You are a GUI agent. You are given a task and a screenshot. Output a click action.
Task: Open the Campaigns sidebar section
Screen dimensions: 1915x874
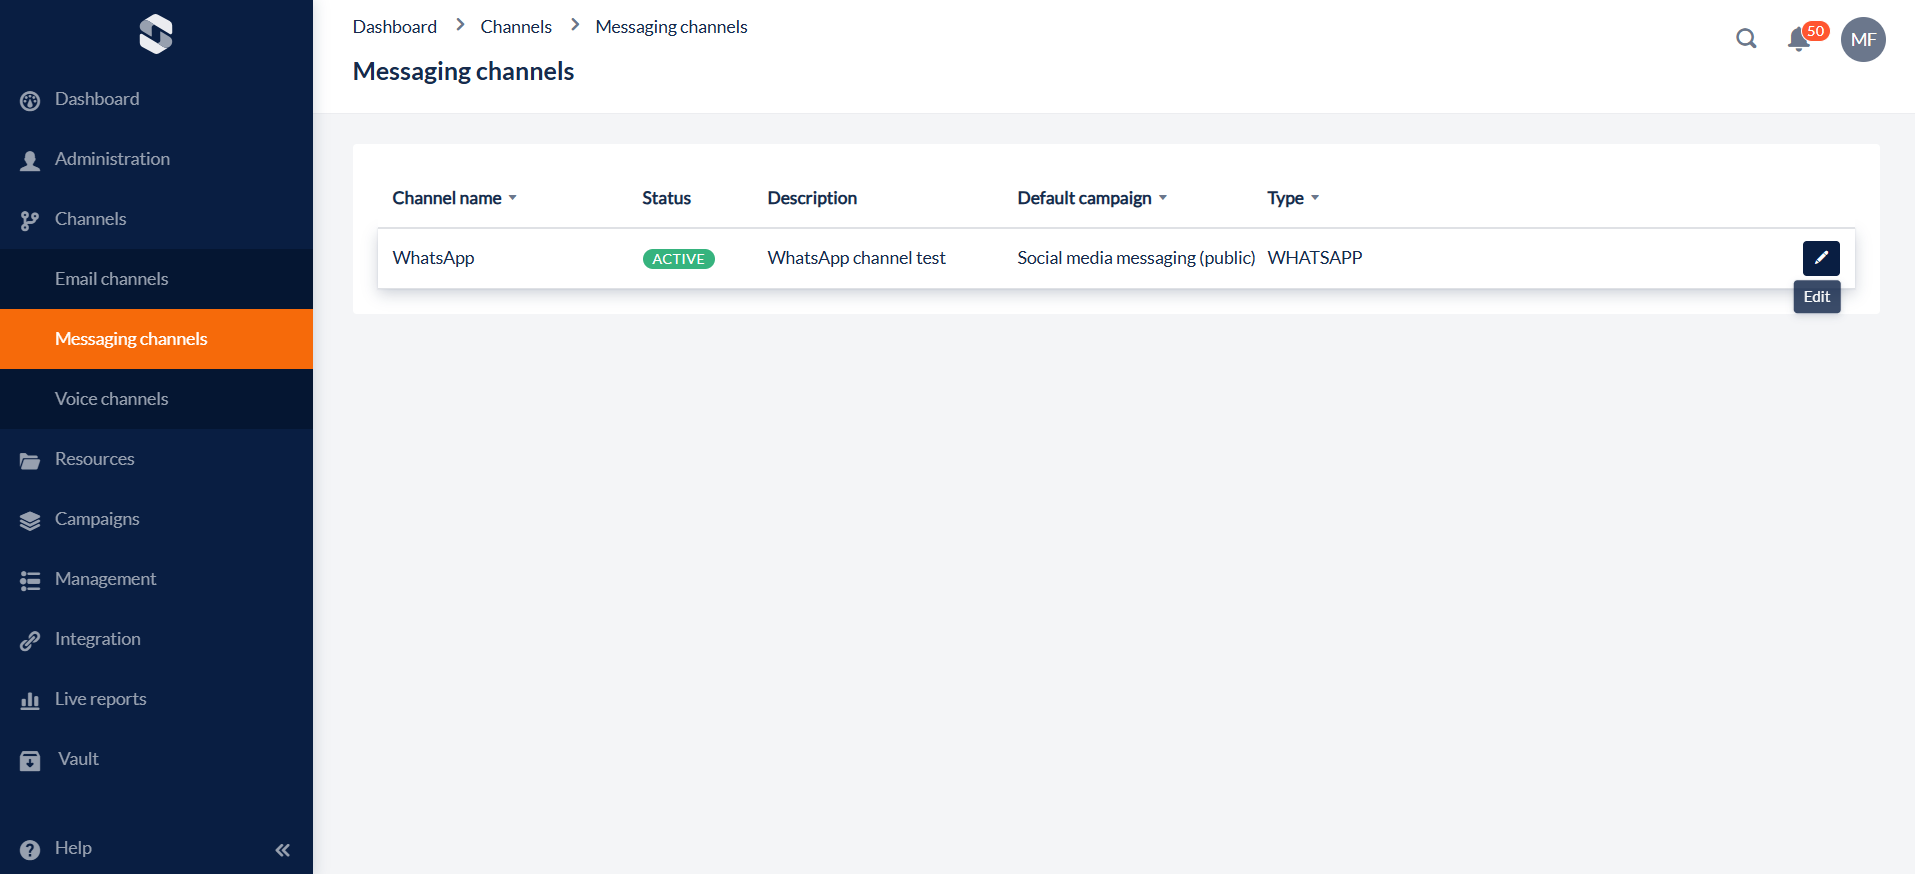(x=97, y=519)
